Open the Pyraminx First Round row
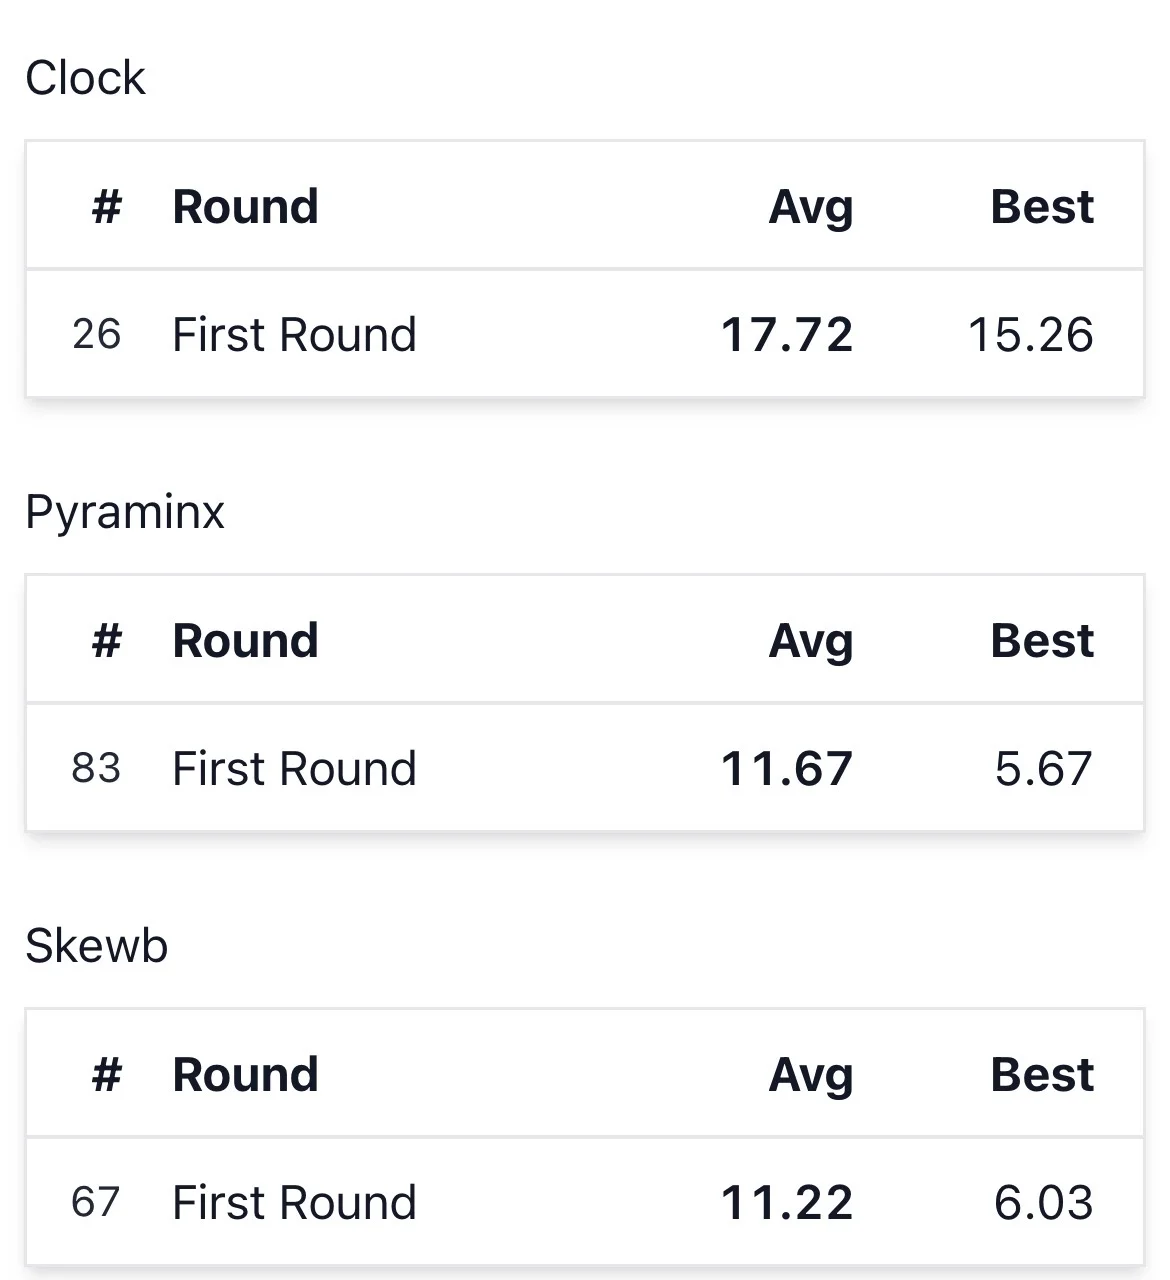The image size is (1170, 1280). click(x=585, y=768)
